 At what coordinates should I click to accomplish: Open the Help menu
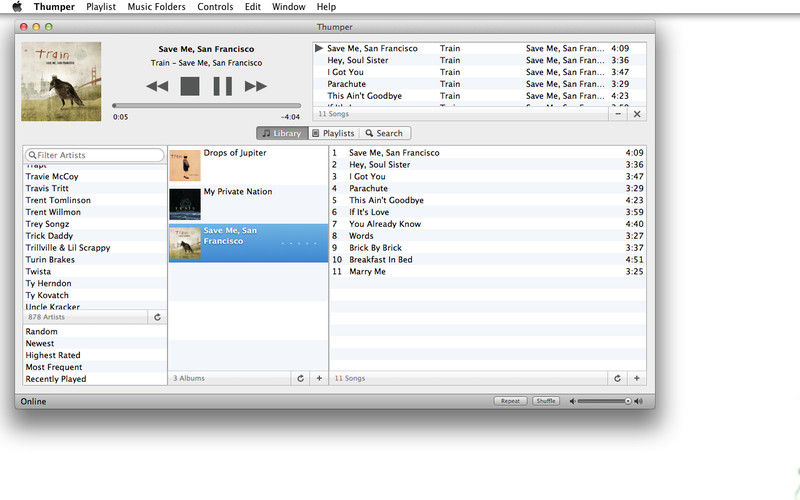[326, 7]
